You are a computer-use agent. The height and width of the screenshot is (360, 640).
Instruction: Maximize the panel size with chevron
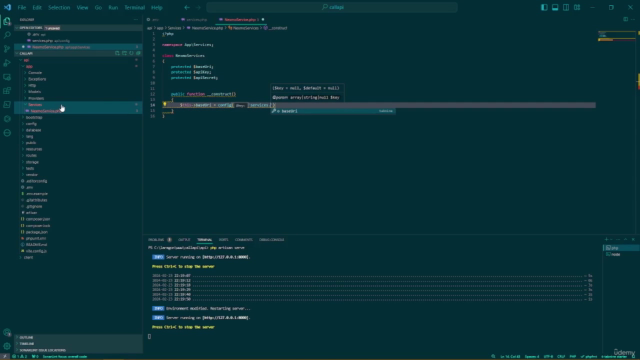click(625, 240)
